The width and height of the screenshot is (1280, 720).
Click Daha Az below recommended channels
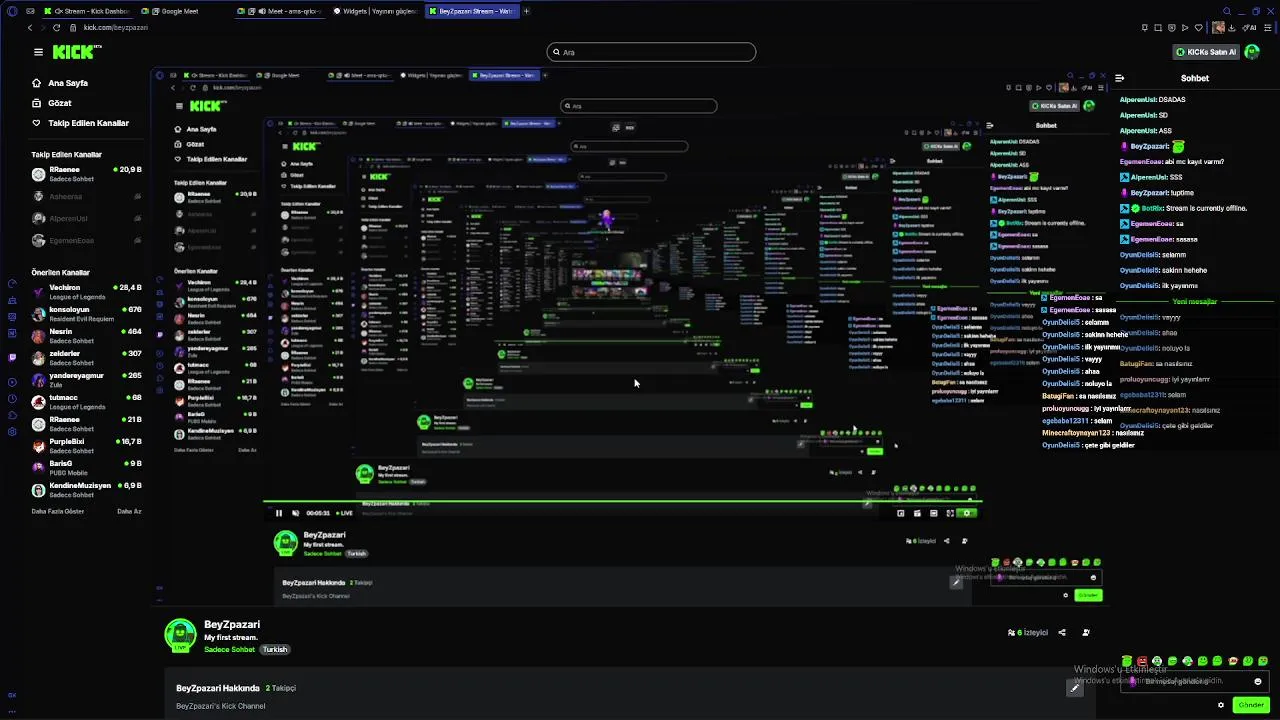click(129, 511)
